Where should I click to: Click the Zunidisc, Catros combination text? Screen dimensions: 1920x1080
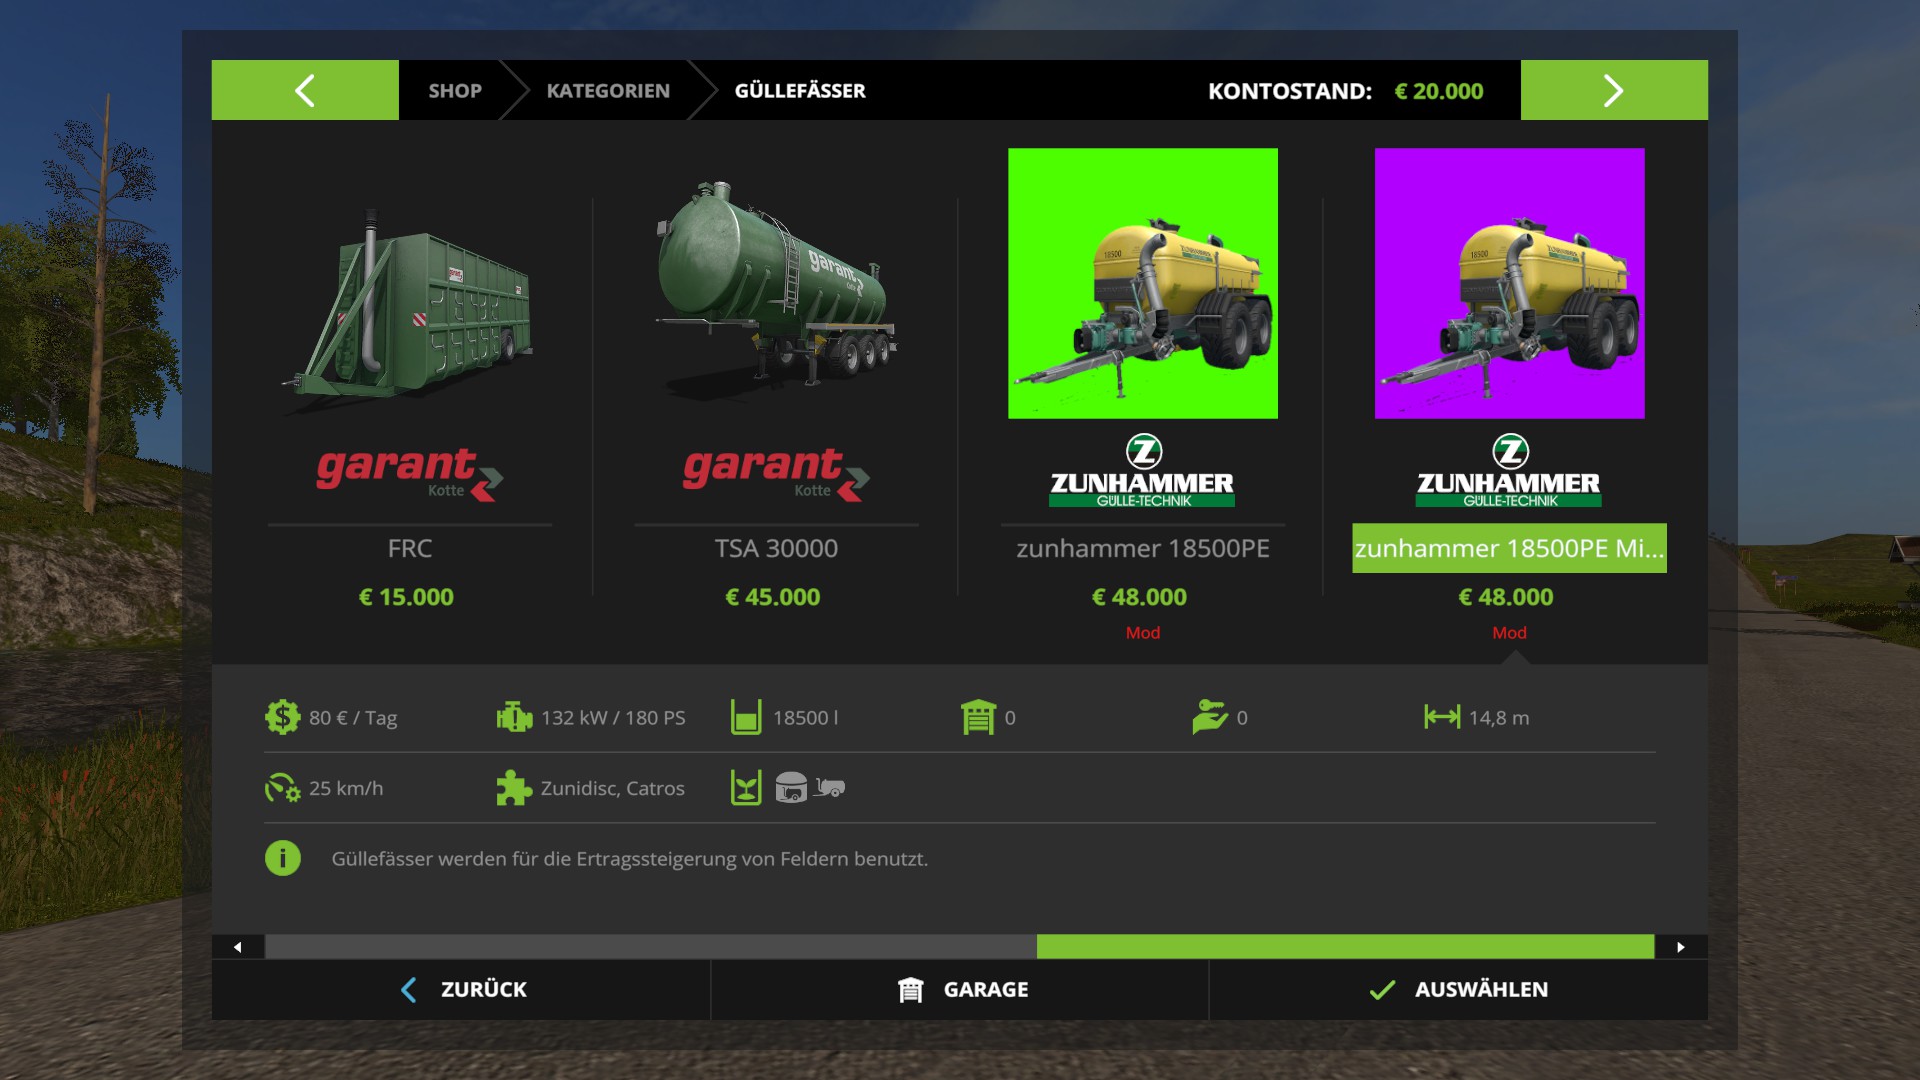pyautogui.click(x=613, y=788)
